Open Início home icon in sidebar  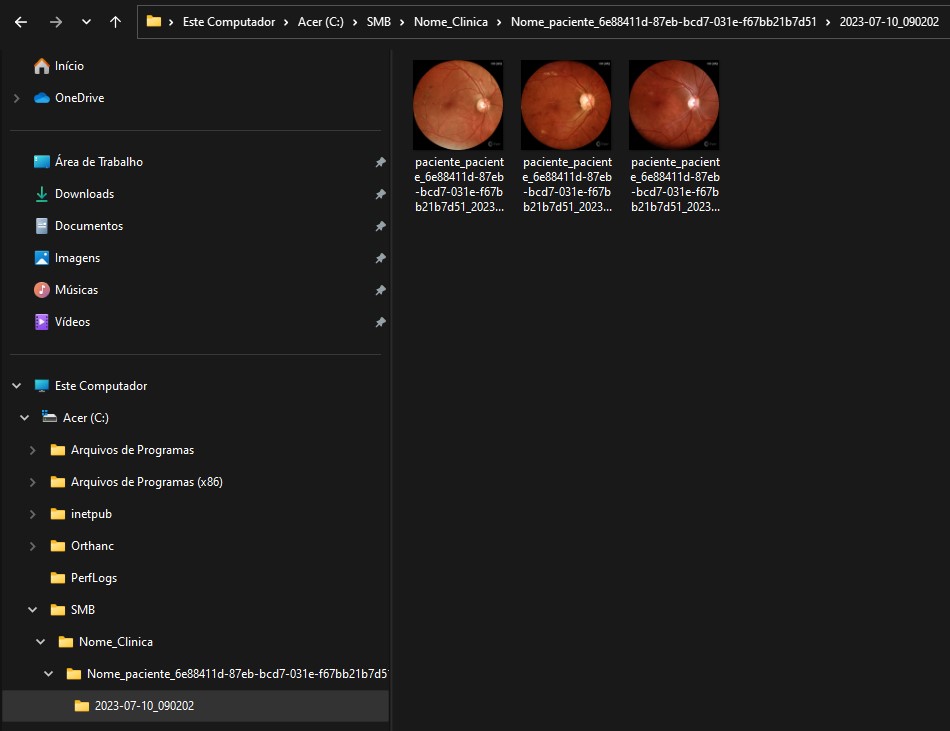tap(41, 66)
